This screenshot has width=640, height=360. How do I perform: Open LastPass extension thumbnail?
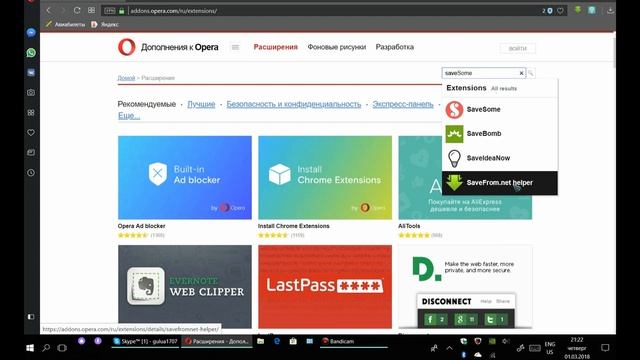(325, 287)
